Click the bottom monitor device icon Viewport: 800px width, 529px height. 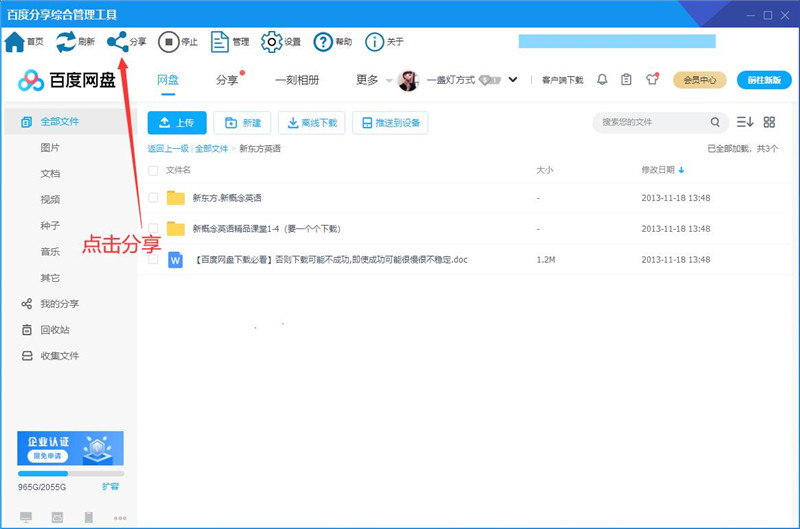(26, 517)
